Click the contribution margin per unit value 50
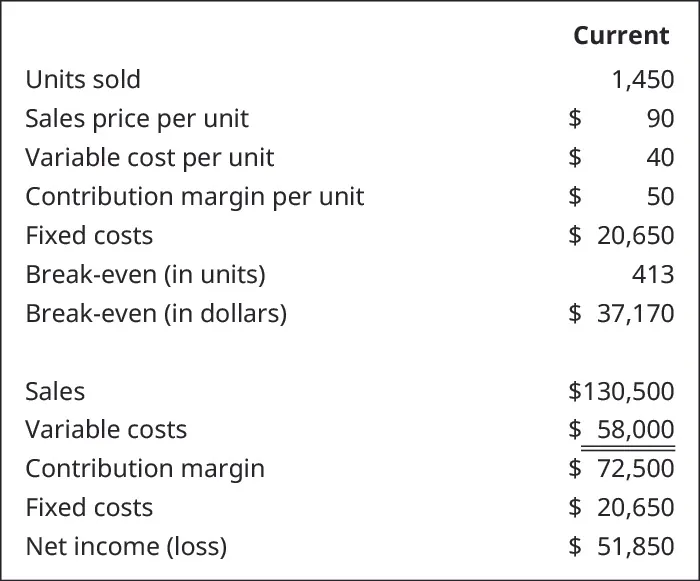The image size is (700, 581). 660,196
